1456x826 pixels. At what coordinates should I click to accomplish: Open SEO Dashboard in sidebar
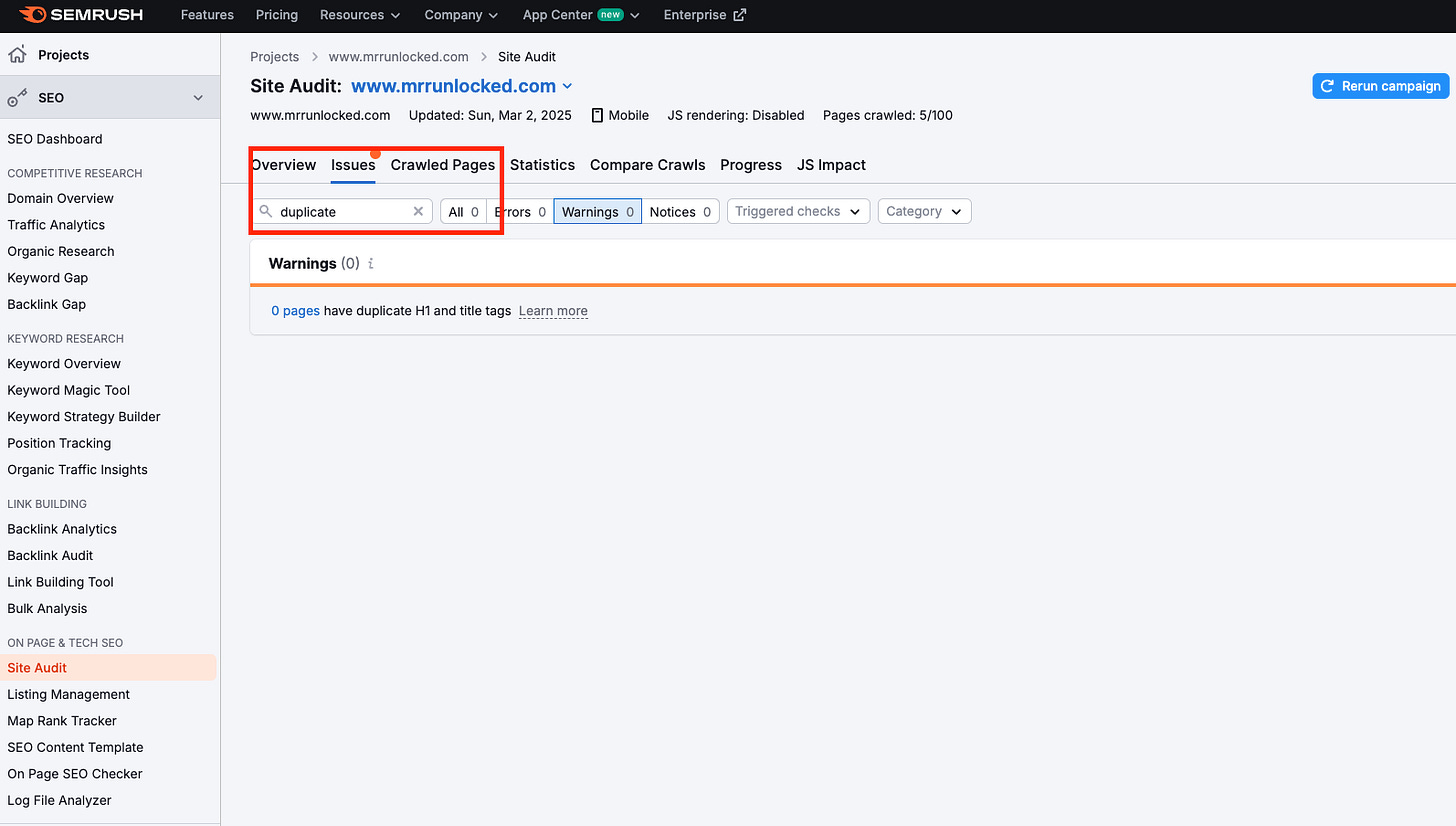point(55,139)
